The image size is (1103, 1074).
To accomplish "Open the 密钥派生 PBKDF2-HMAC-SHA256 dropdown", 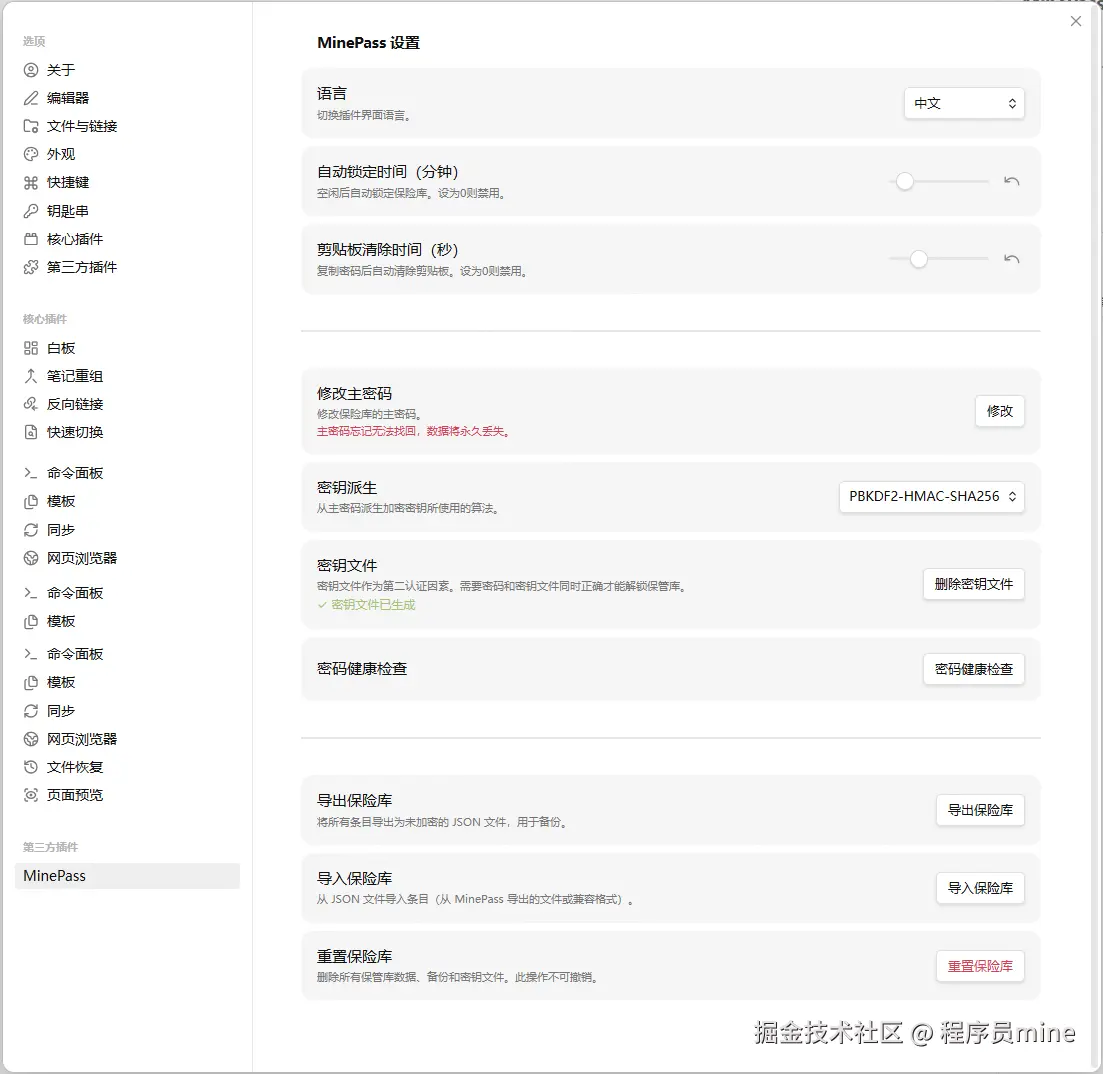I will 931,497.
